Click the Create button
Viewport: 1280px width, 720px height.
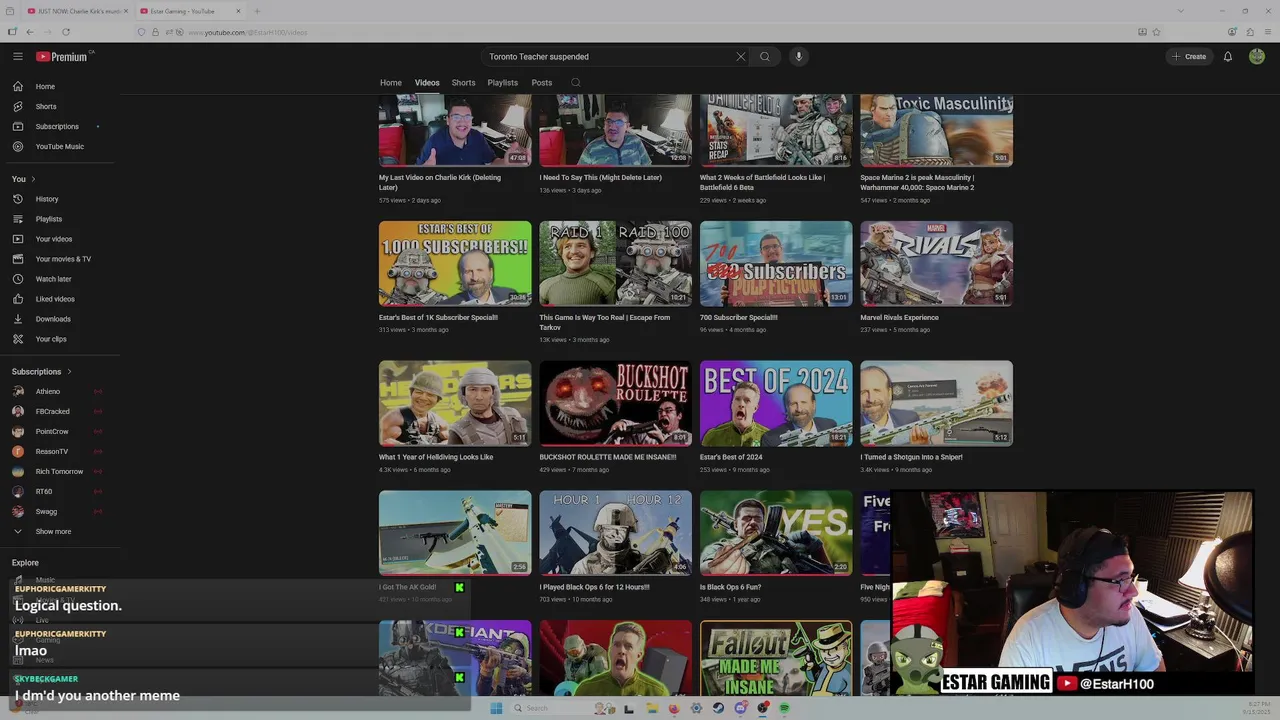point(1190,56)
